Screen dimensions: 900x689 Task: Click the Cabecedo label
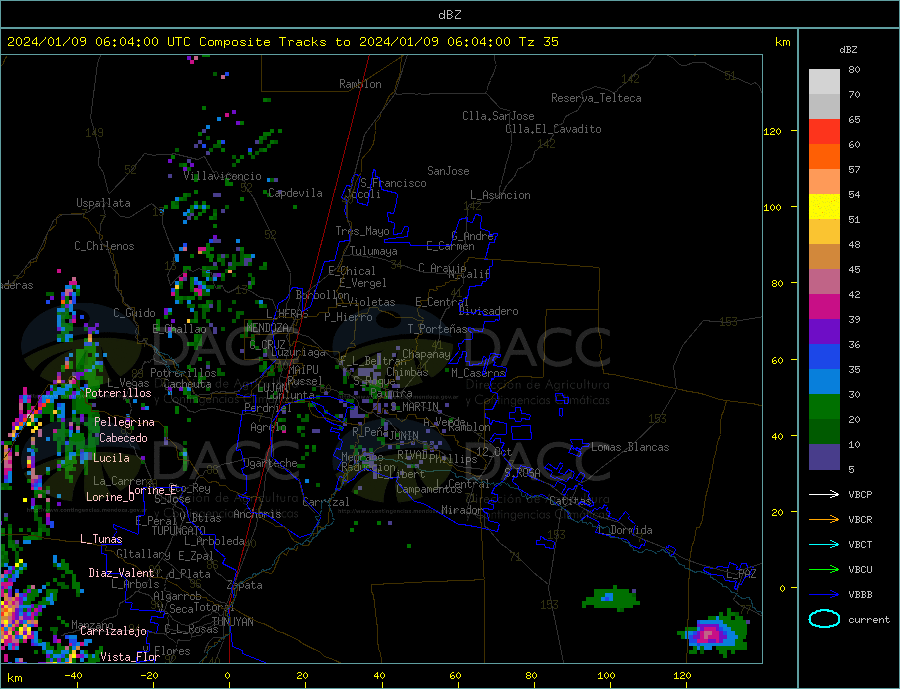pos(123,438)
